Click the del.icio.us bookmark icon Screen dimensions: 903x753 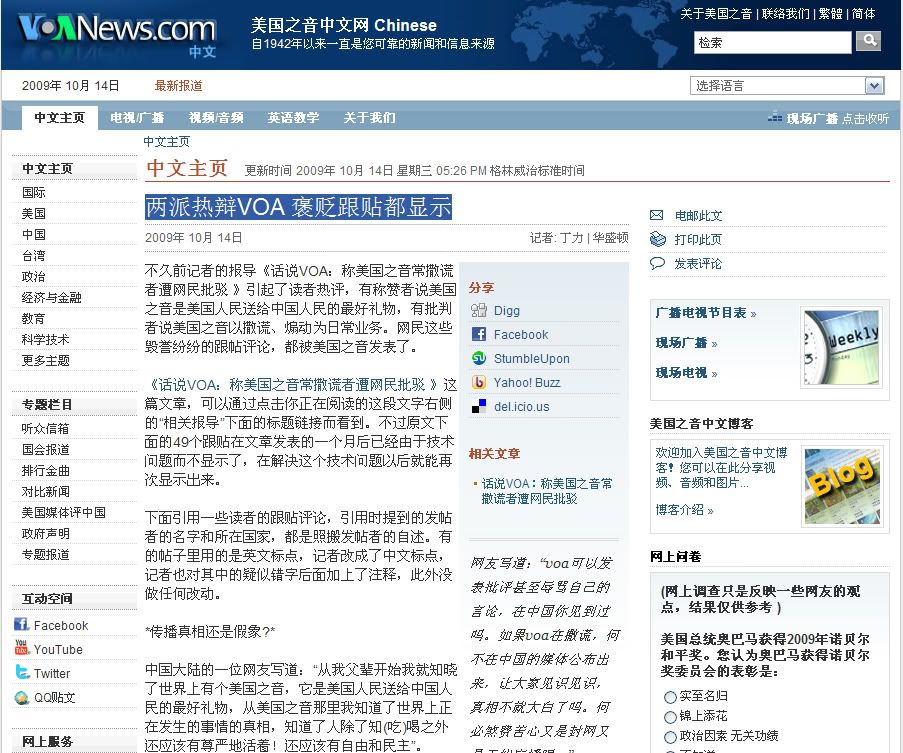[x=479, y=407]
